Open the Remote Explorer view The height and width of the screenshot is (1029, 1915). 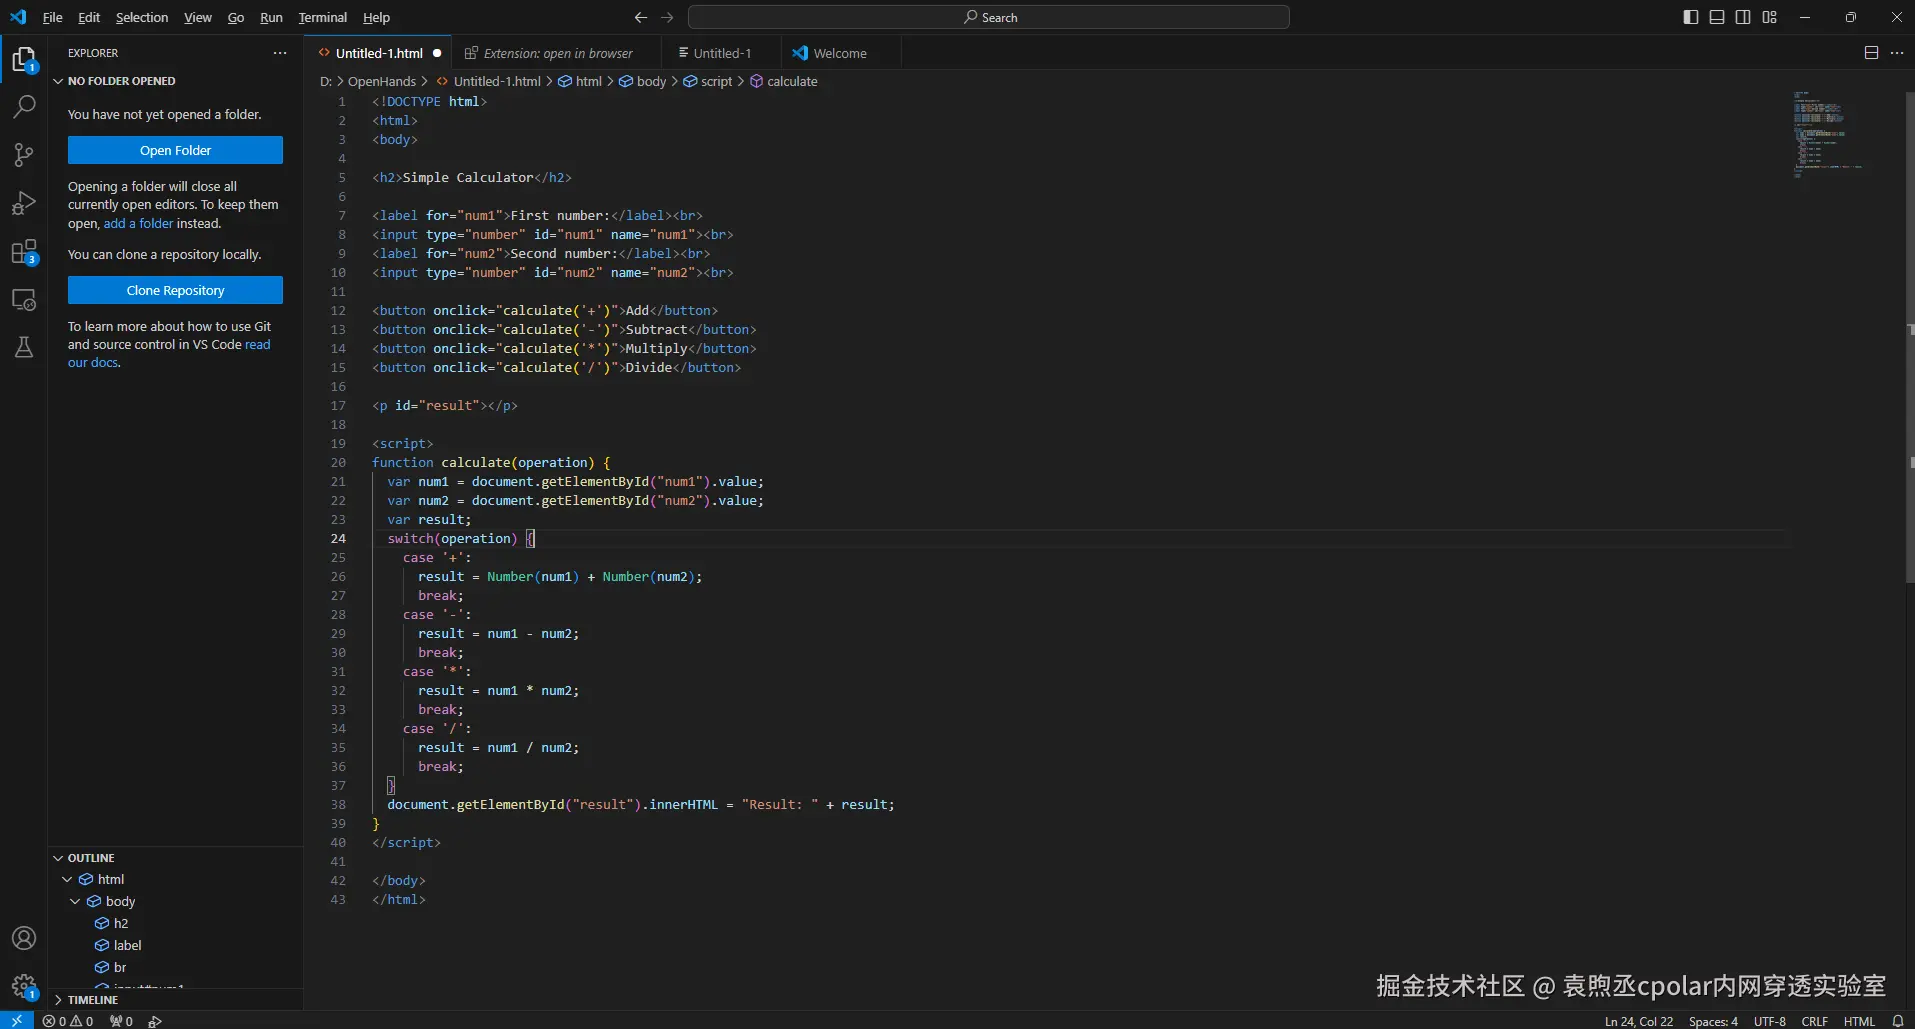click(x=24, y=300)
